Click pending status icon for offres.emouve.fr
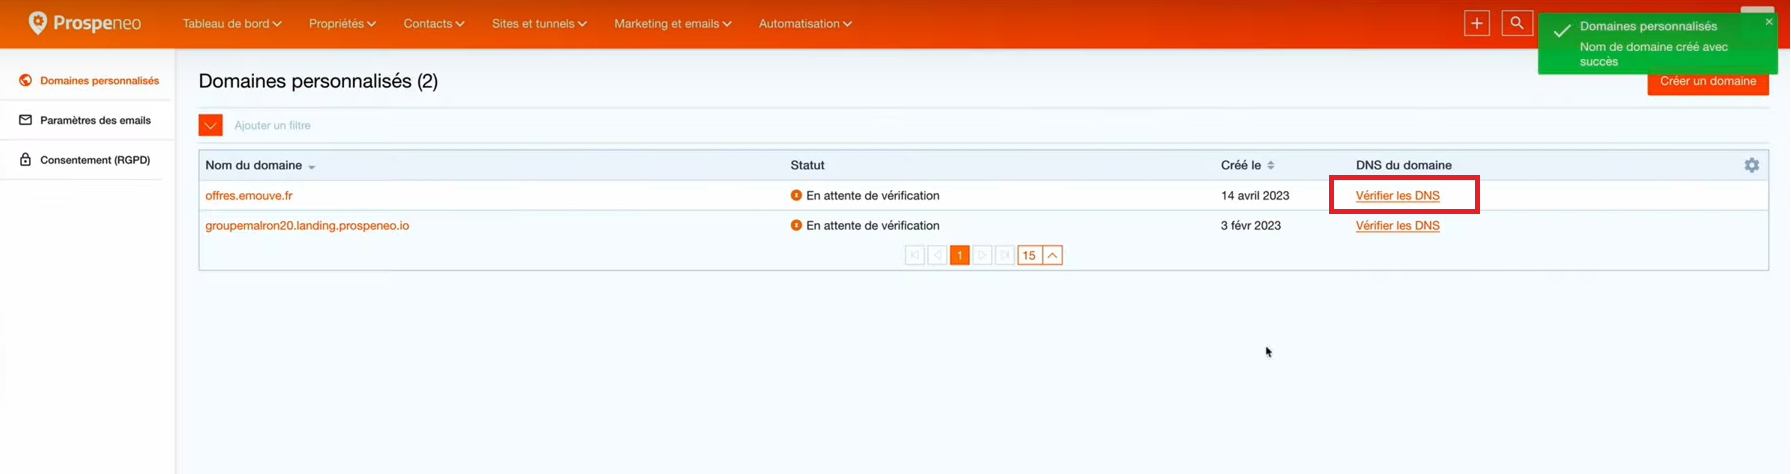Screen dimensions: 1791x474 796,195
